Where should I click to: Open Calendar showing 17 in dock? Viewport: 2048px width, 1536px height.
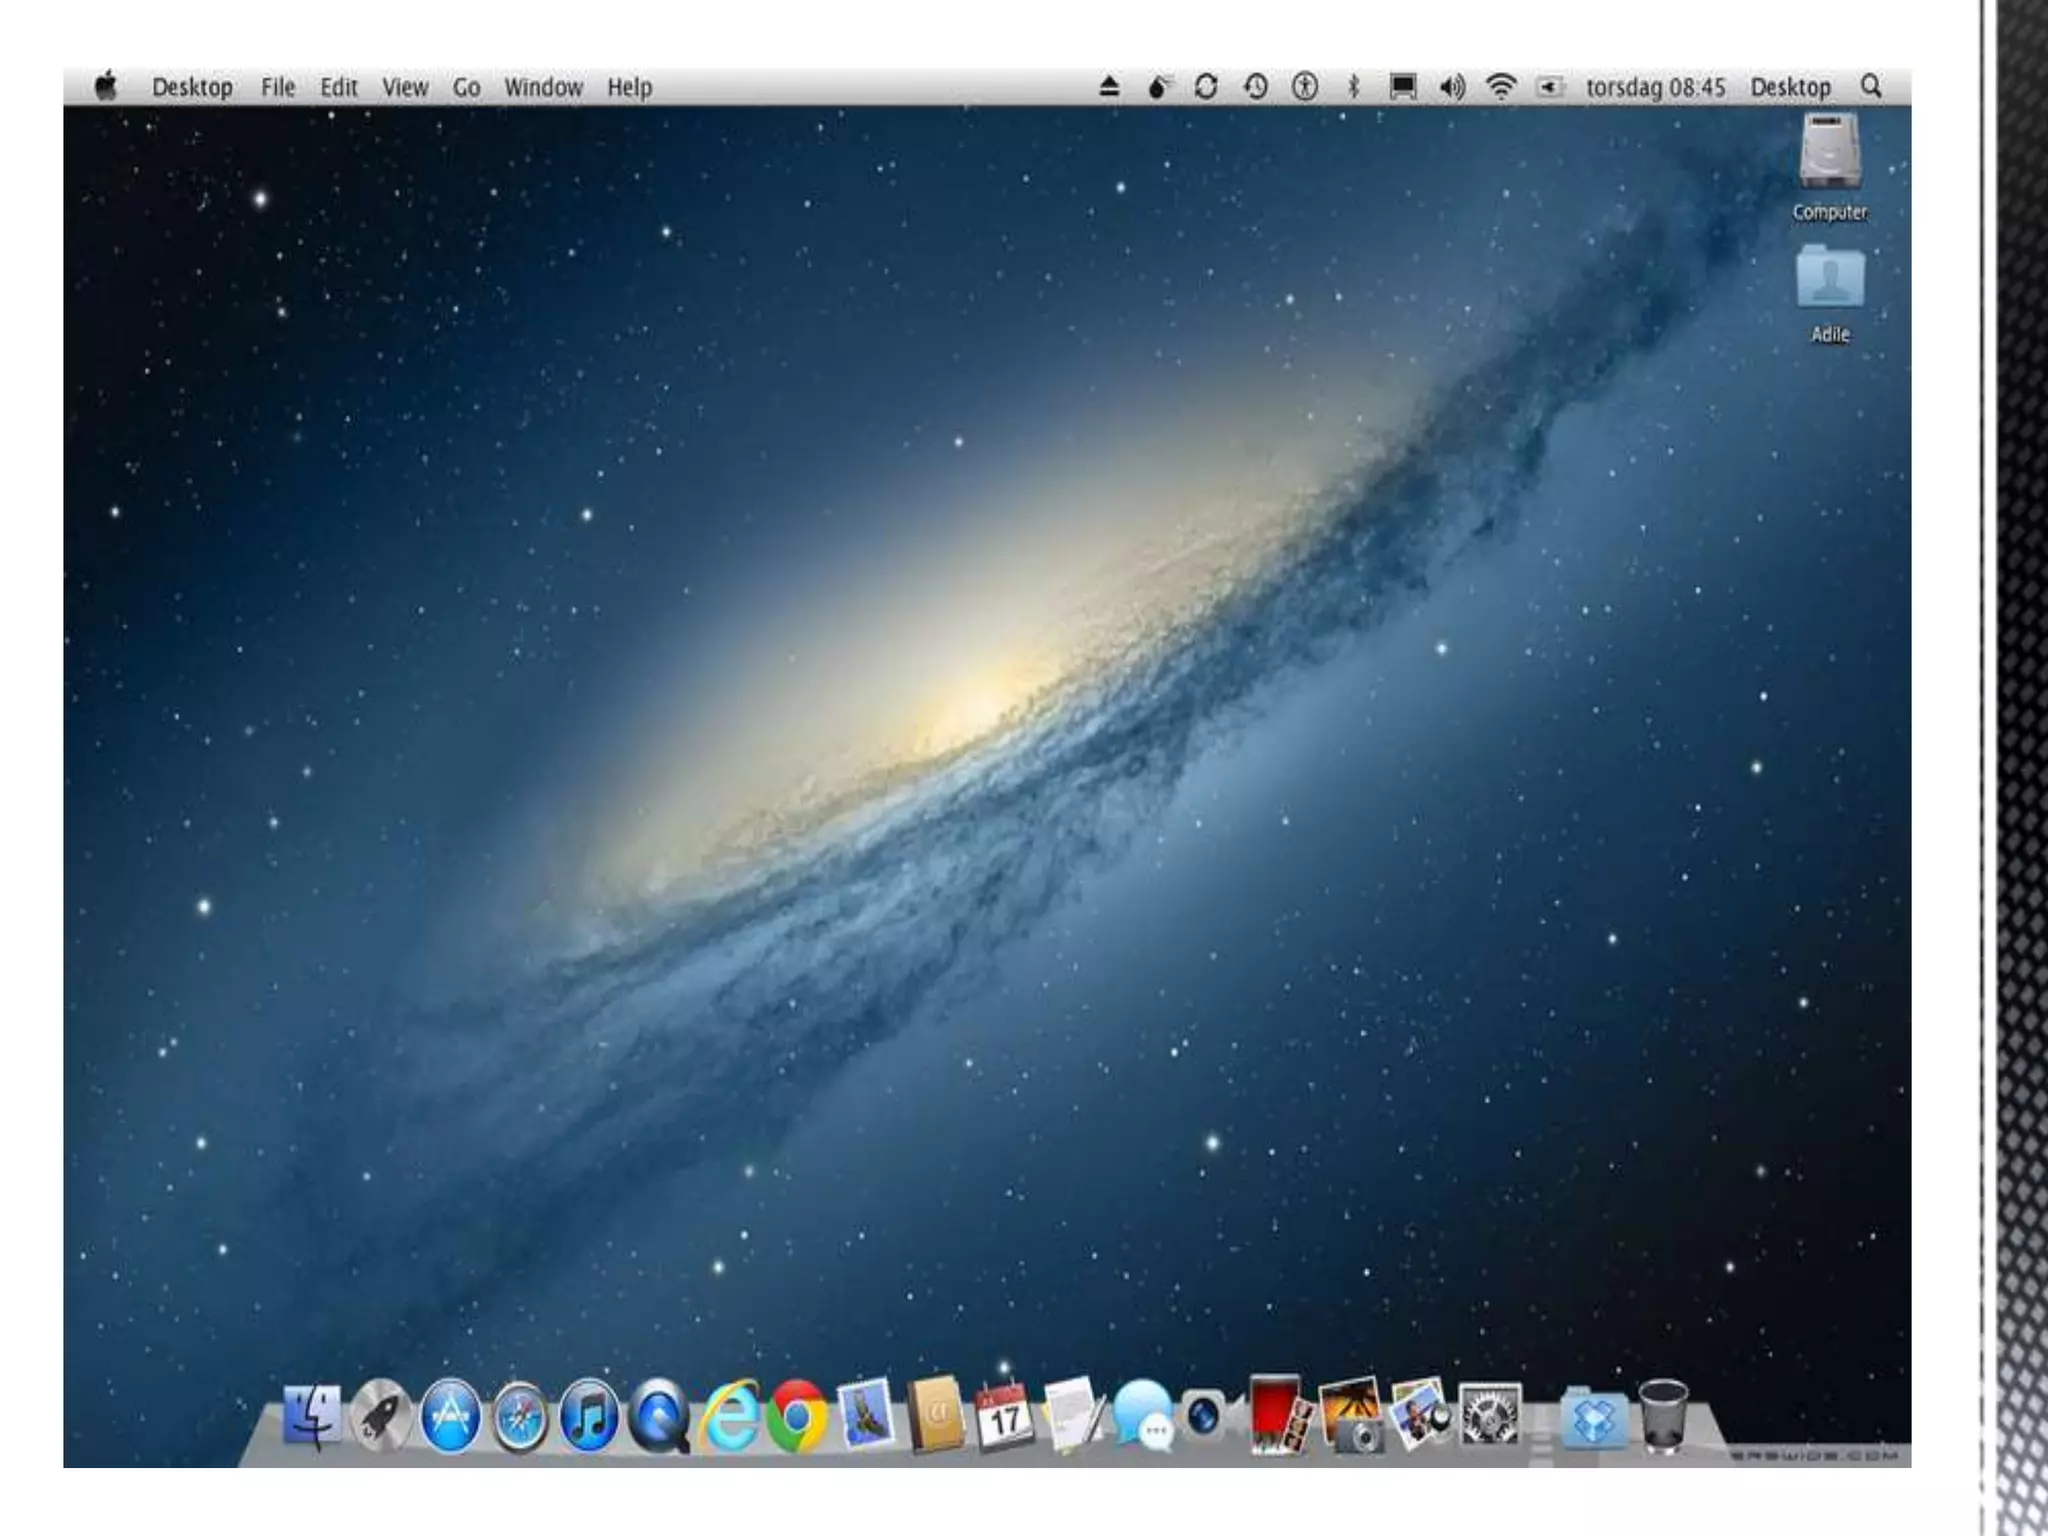coord(1004,1416)
